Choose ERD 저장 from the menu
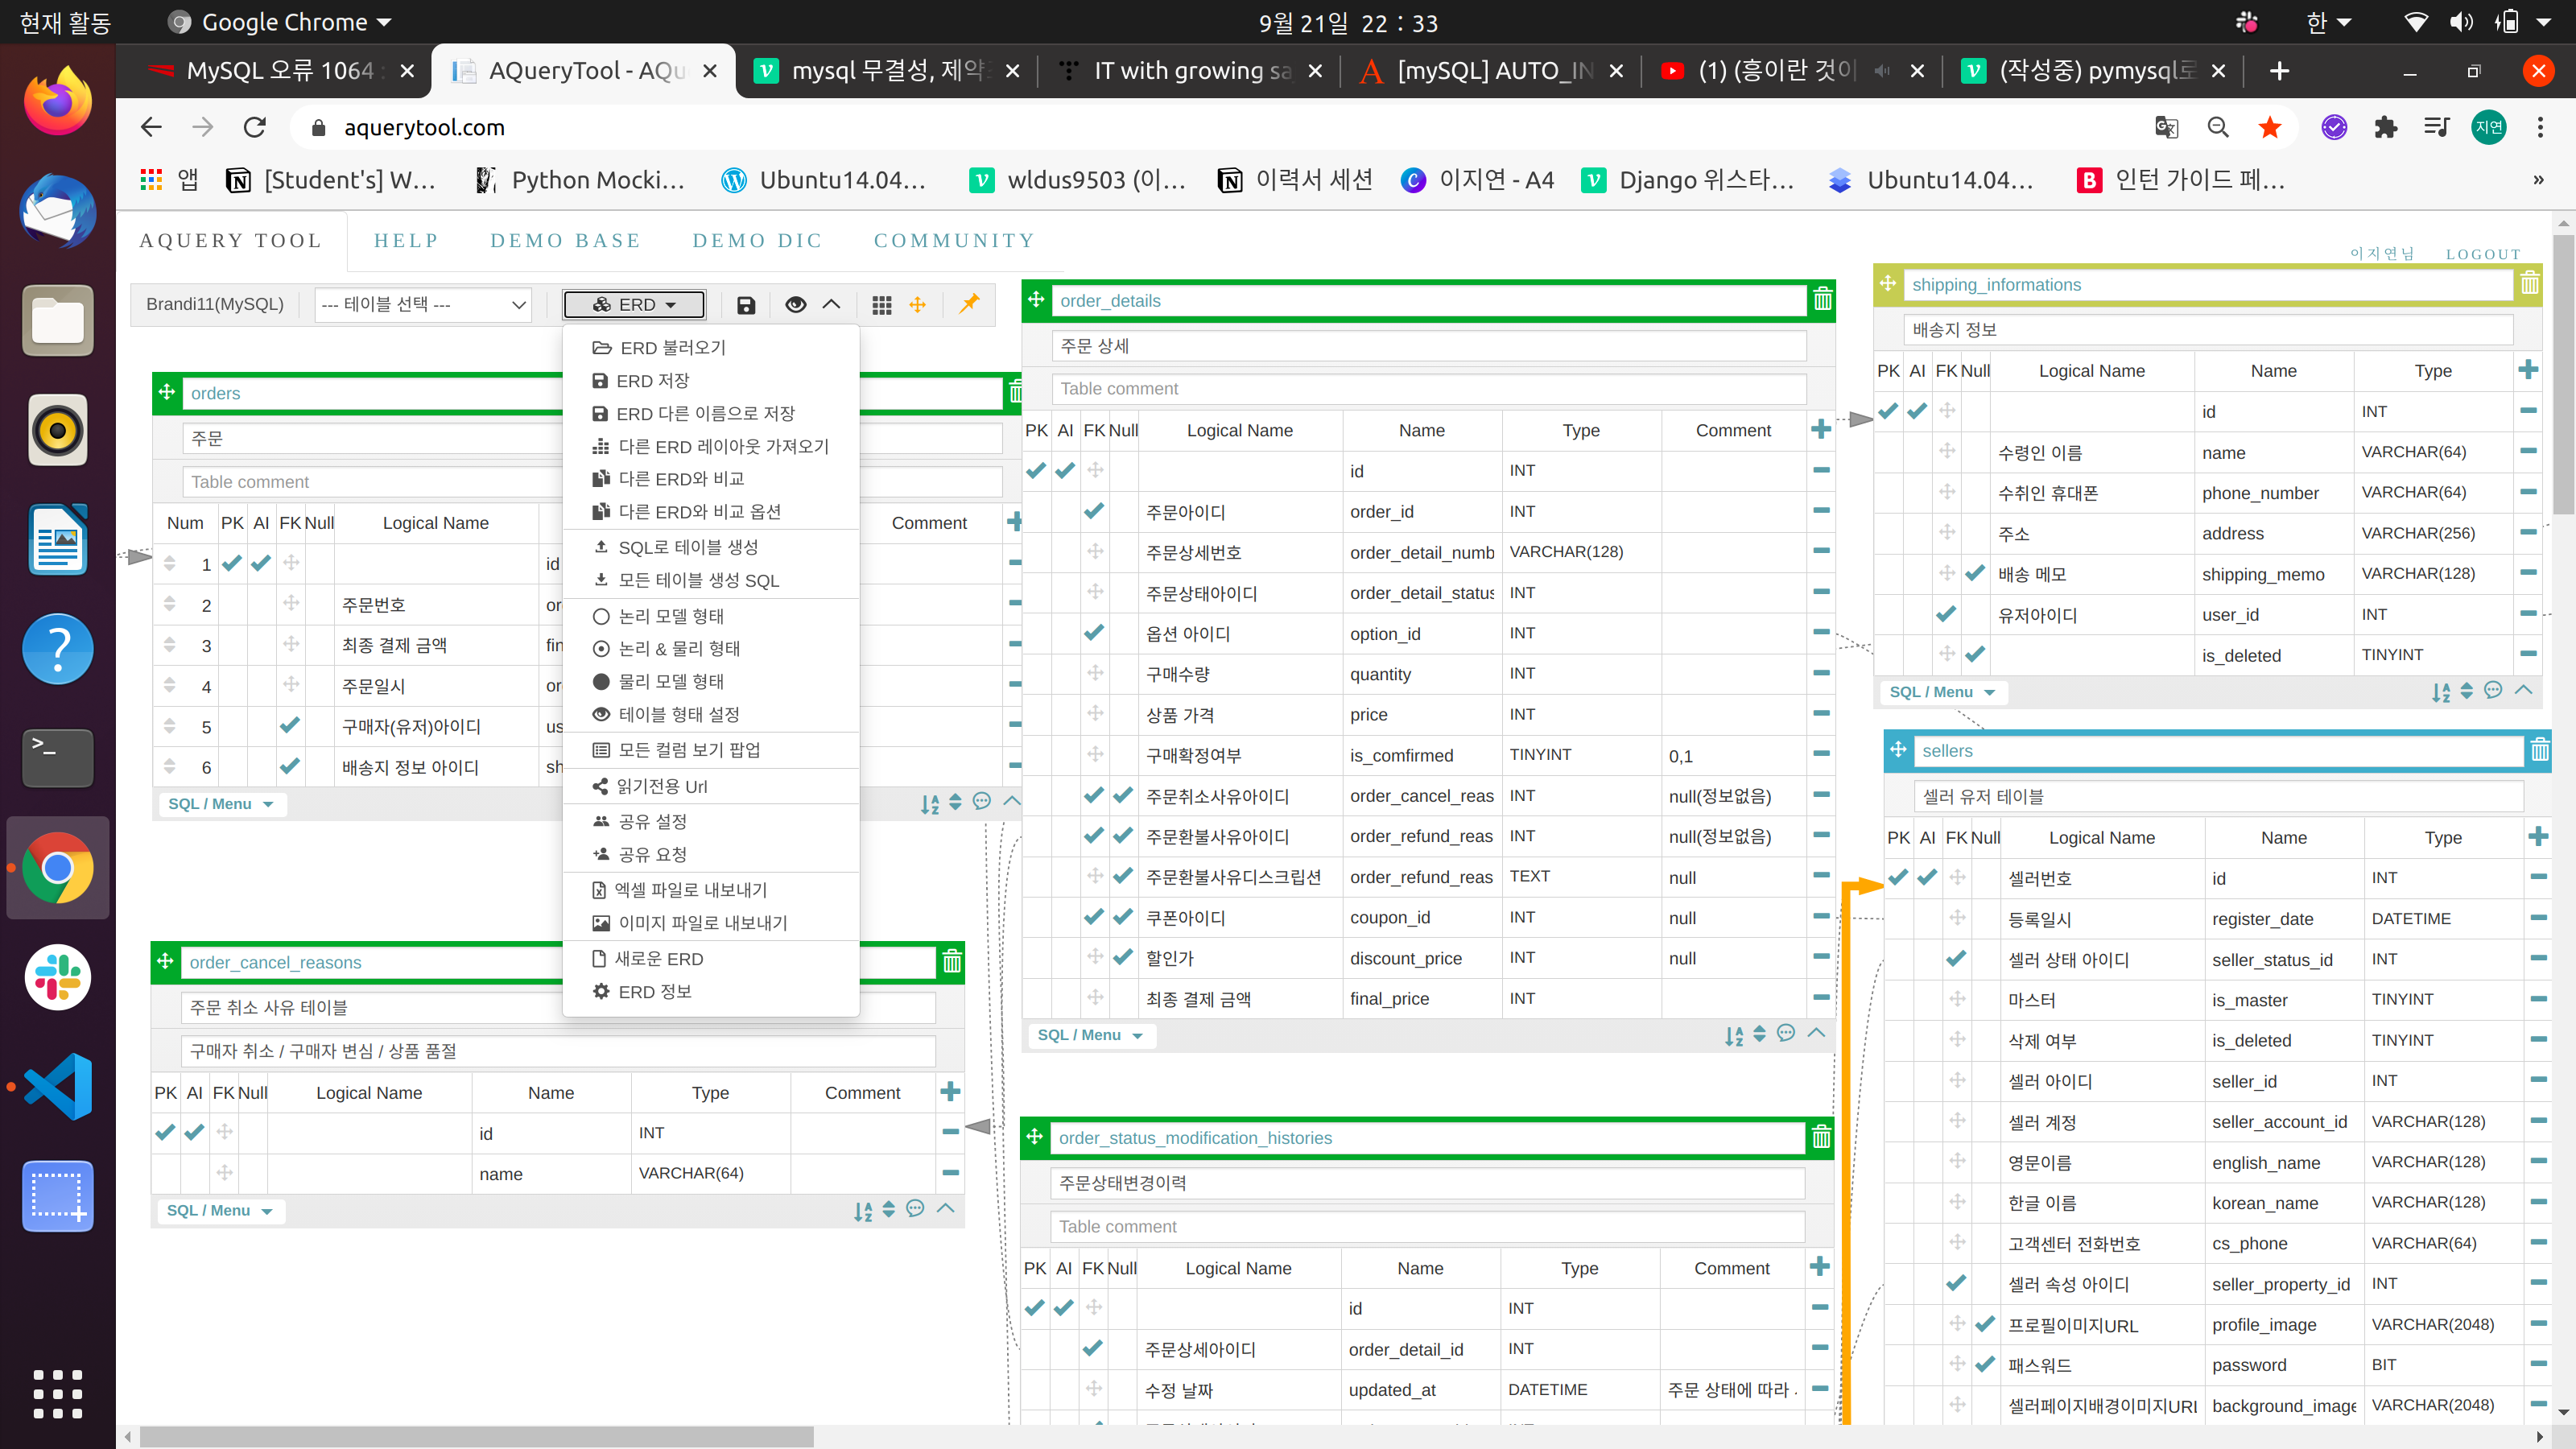The image size is (2576, 1449). click(x=652, y=381)
